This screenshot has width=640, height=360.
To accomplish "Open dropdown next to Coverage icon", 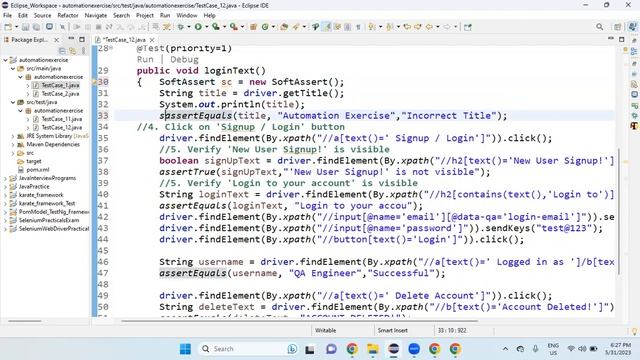I will pos(224,27).
